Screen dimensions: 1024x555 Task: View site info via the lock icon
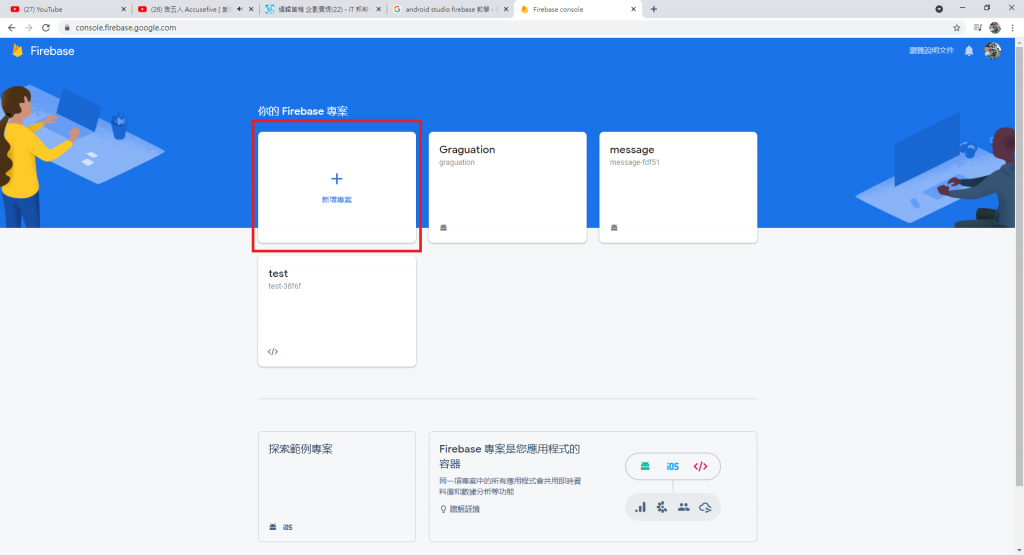pyautogui.click(x=67, y=27)
